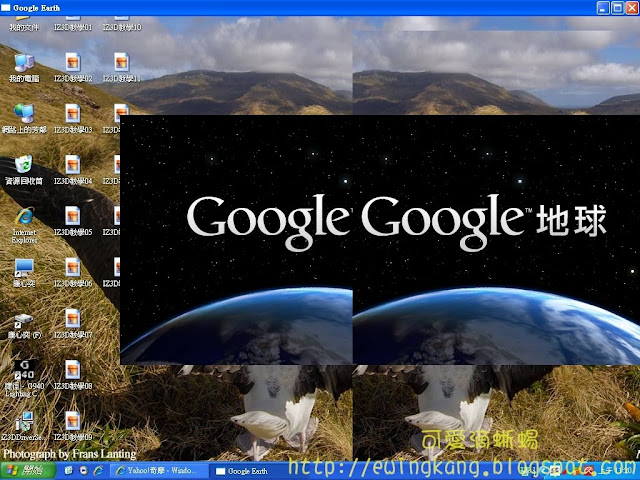
Task: Click the Google Earth window title bar
Action: (320, 8)
